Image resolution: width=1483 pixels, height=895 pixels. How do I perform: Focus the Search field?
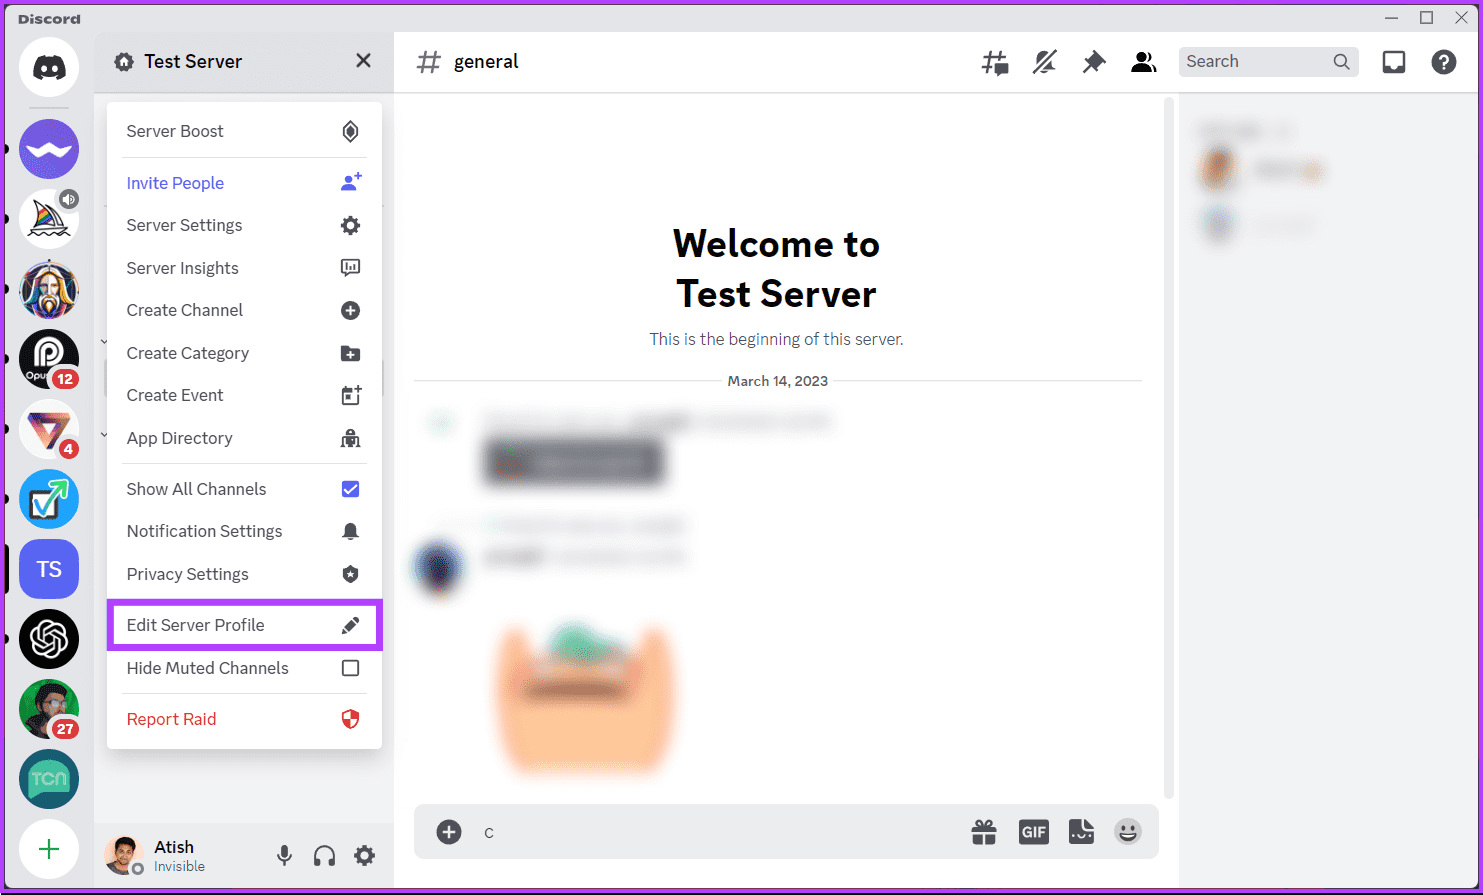click(x=1268, y=62)
